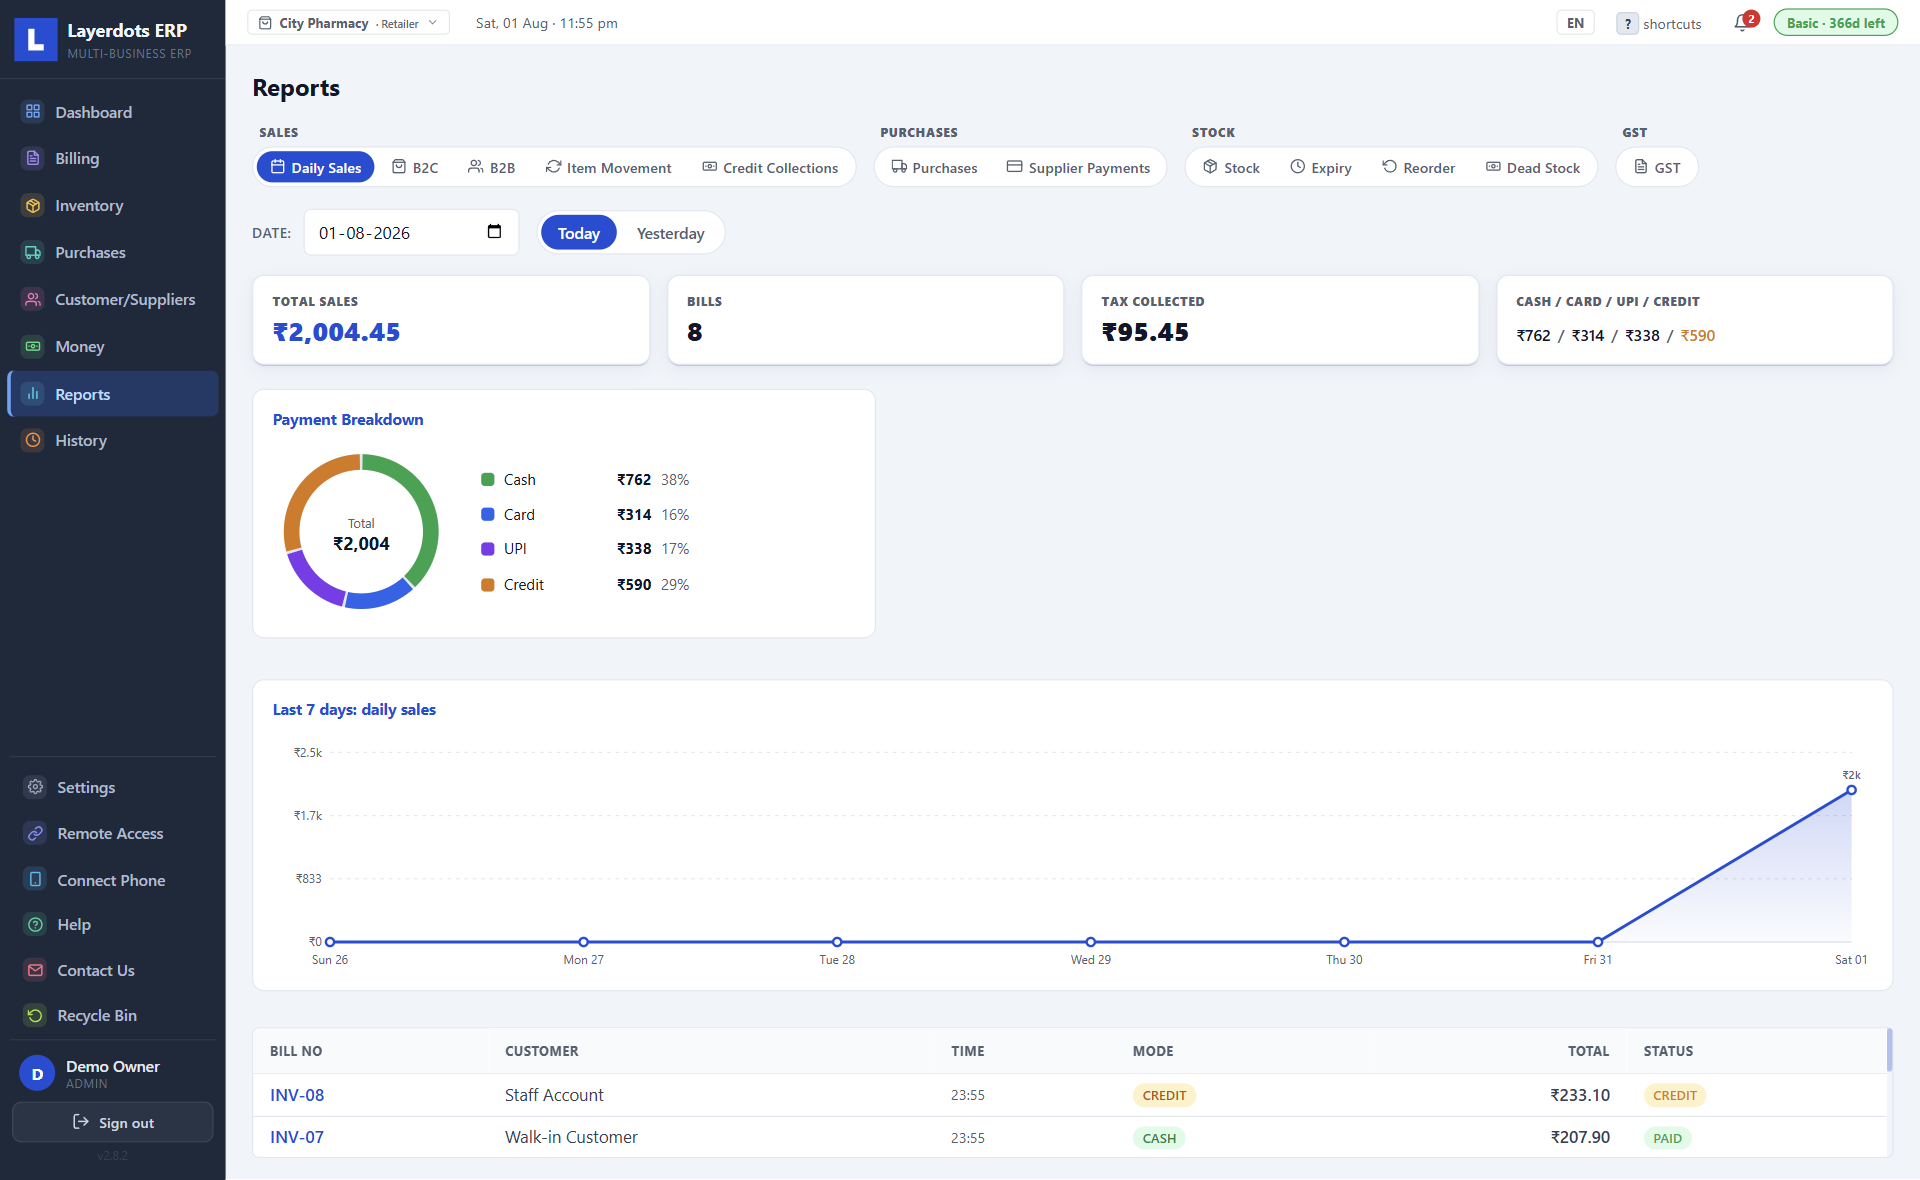Open the Settings gear icon
The image size is (1920, 1180).
click(35, 787)
